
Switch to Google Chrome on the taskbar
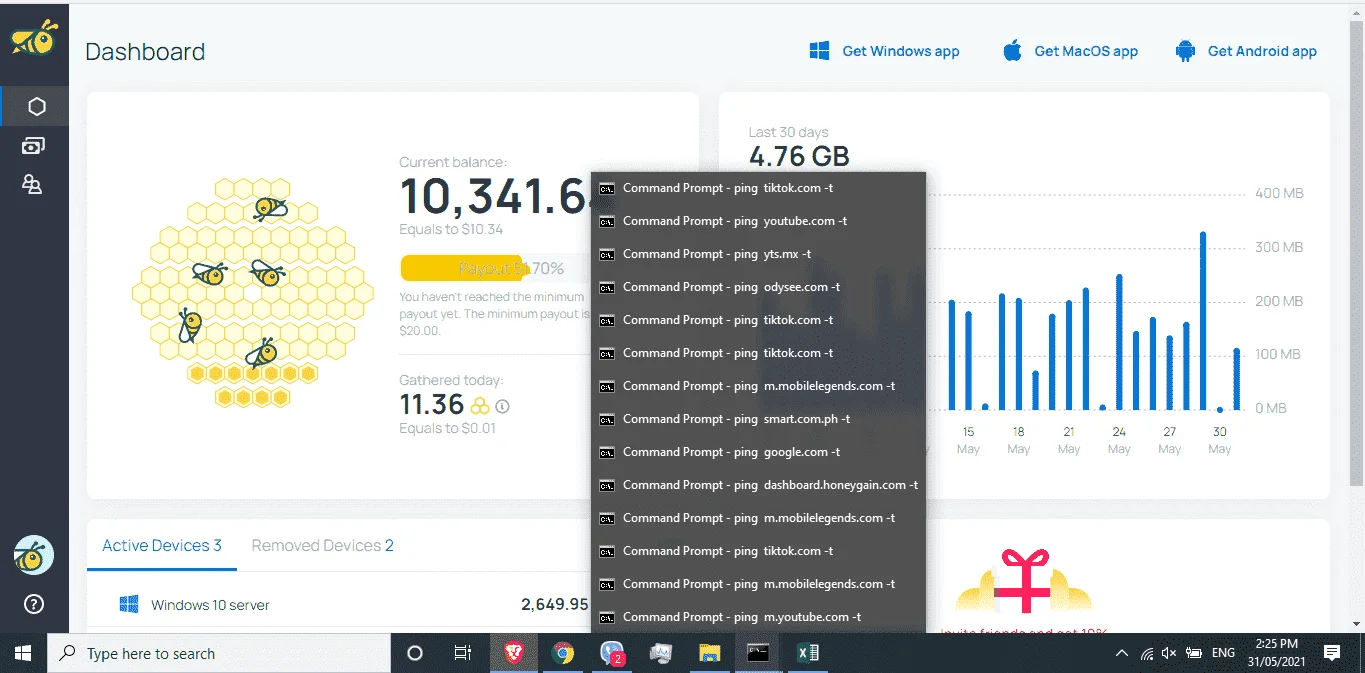[563, 653]
